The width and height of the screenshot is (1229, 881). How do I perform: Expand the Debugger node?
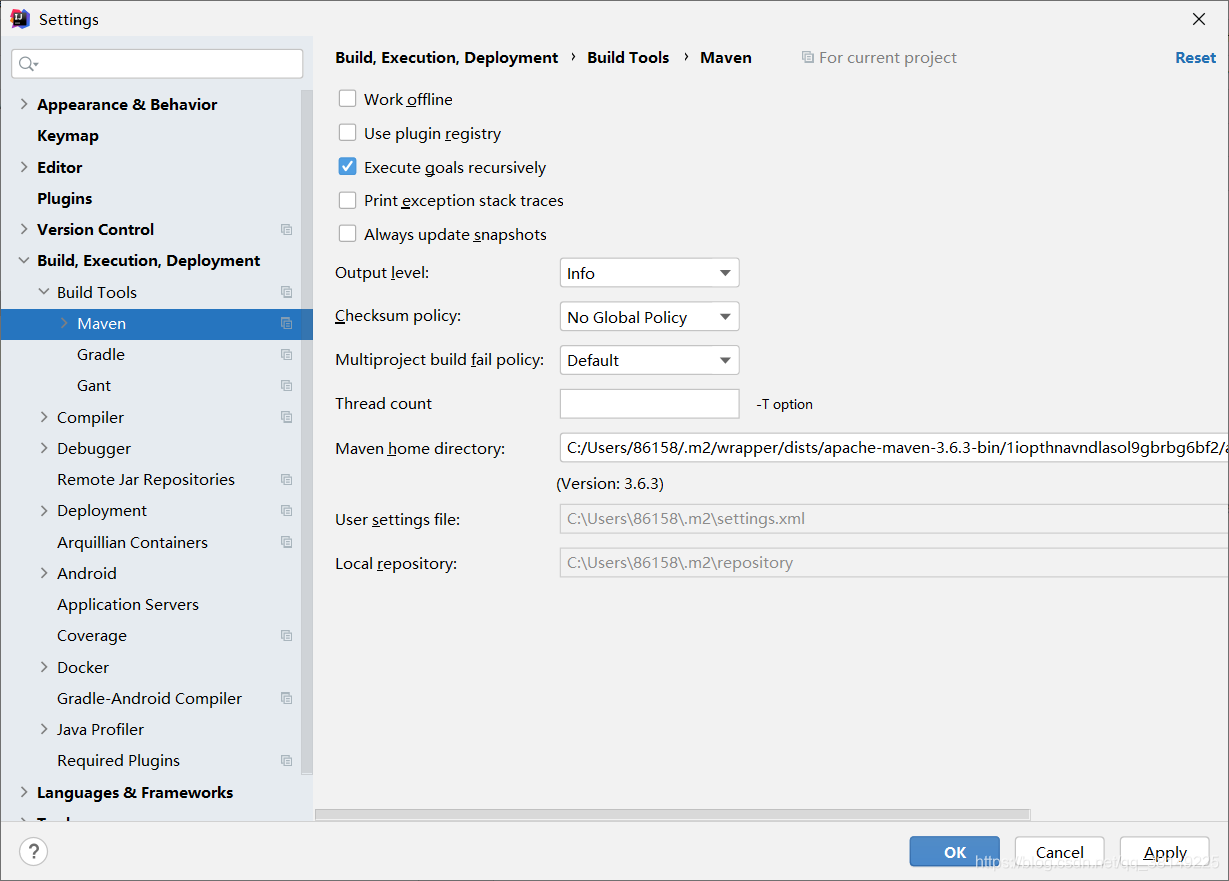coord(44,448)
